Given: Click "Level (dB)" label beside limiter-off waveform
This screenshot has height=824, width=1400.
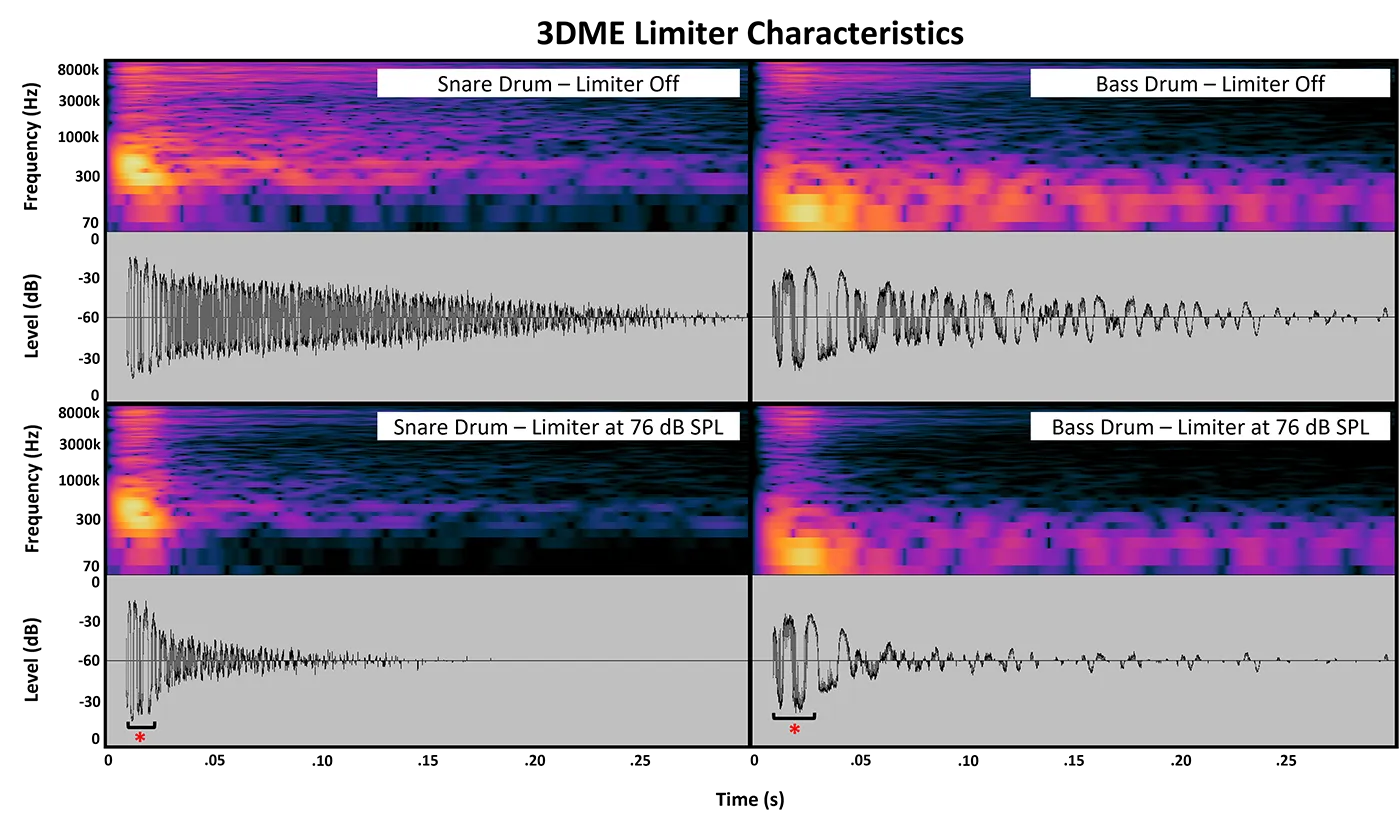Looking at the screenshot, I should click(x=31, y=317).
